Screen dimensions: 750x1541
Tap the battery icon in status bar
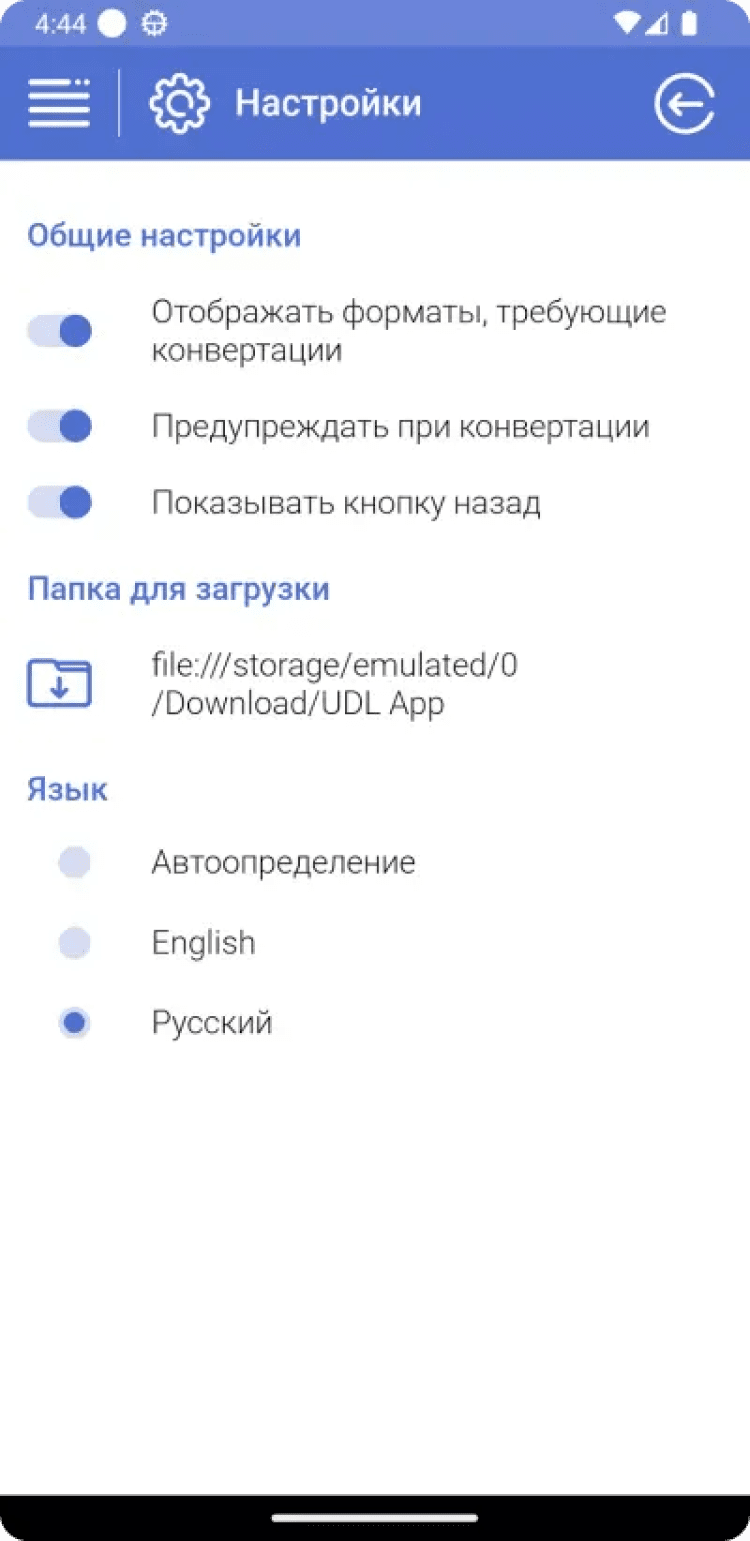[688, 24]
